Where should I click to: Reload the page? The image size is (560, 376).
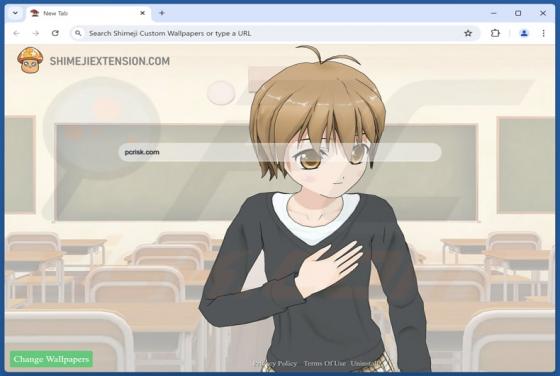coord(55,33)
